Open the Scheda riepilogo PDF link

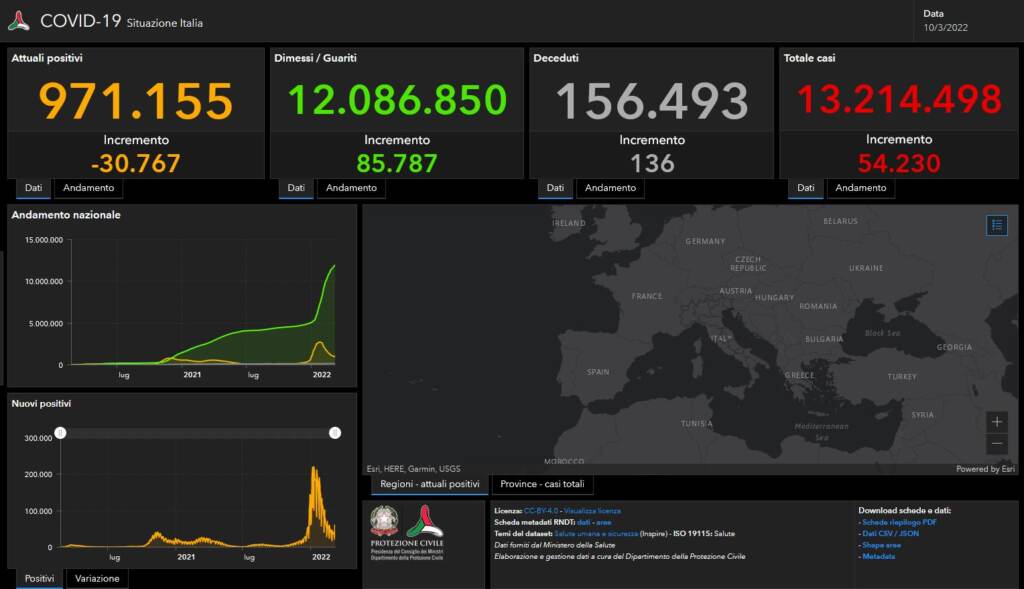tap(898, 522)
